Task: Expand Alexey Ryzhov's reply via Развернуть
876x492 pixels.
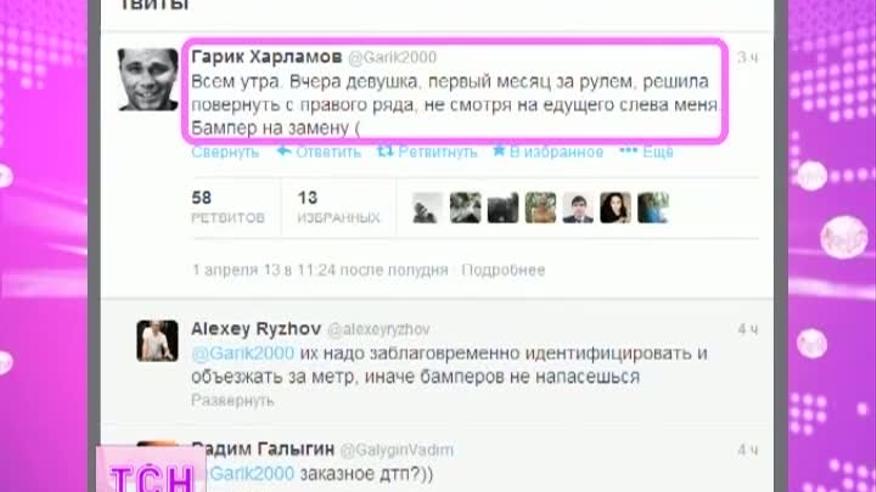Action: coord(232,400)
